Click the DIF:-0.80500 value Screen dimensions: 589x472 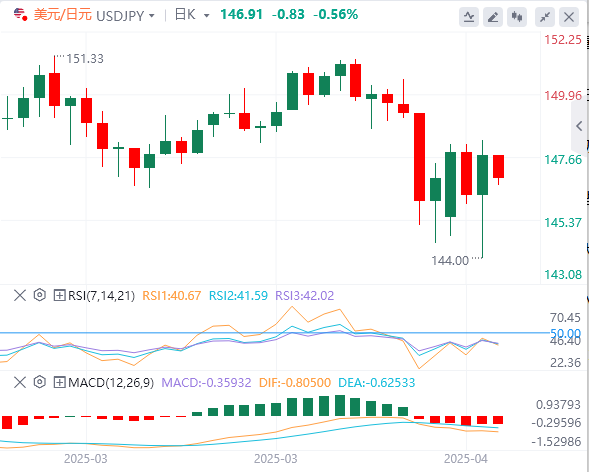[295, 383]
